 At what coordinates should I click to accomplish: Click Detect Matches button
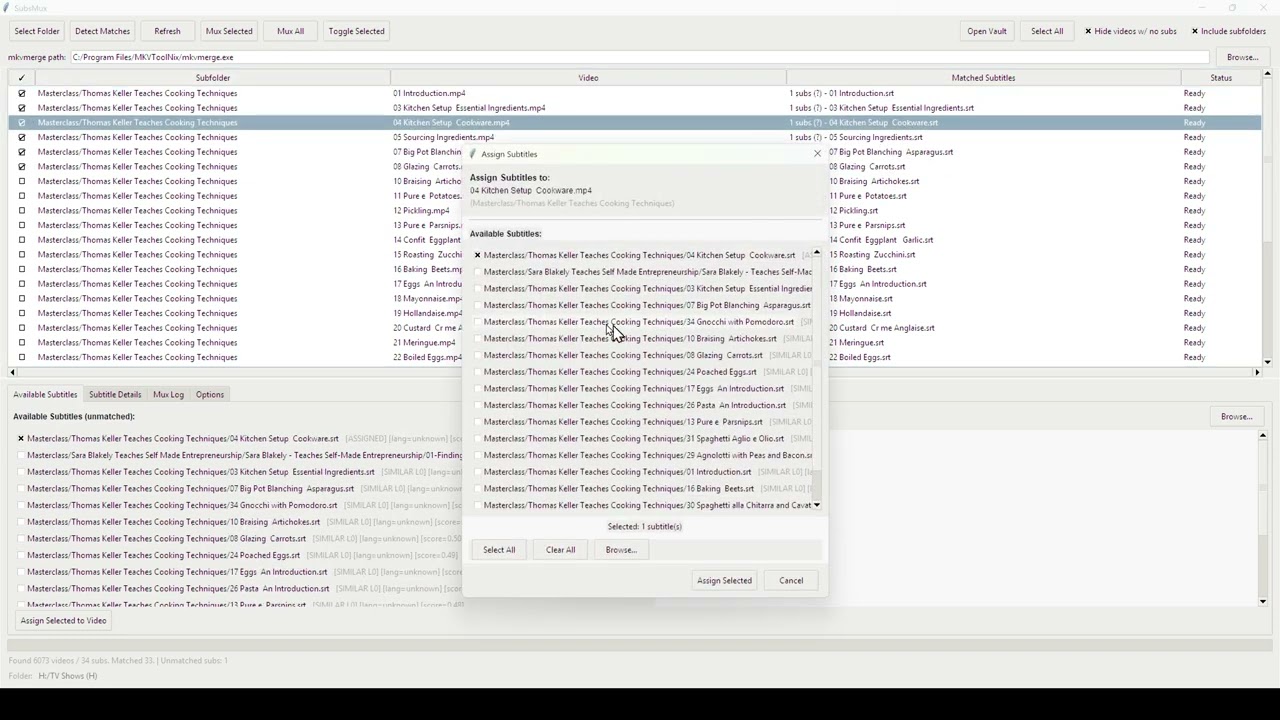pos(102,31)
